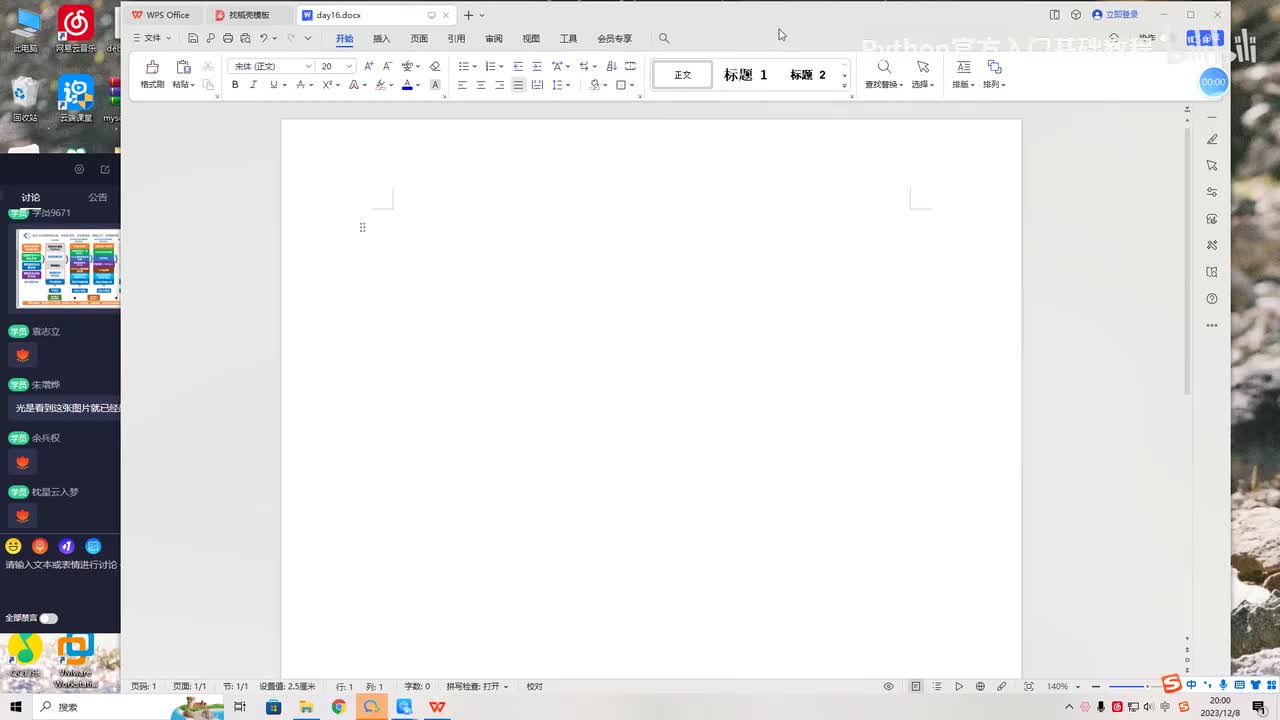Click the Format Painter brush icon
1280x720 pixels.
tap(152, 67)
